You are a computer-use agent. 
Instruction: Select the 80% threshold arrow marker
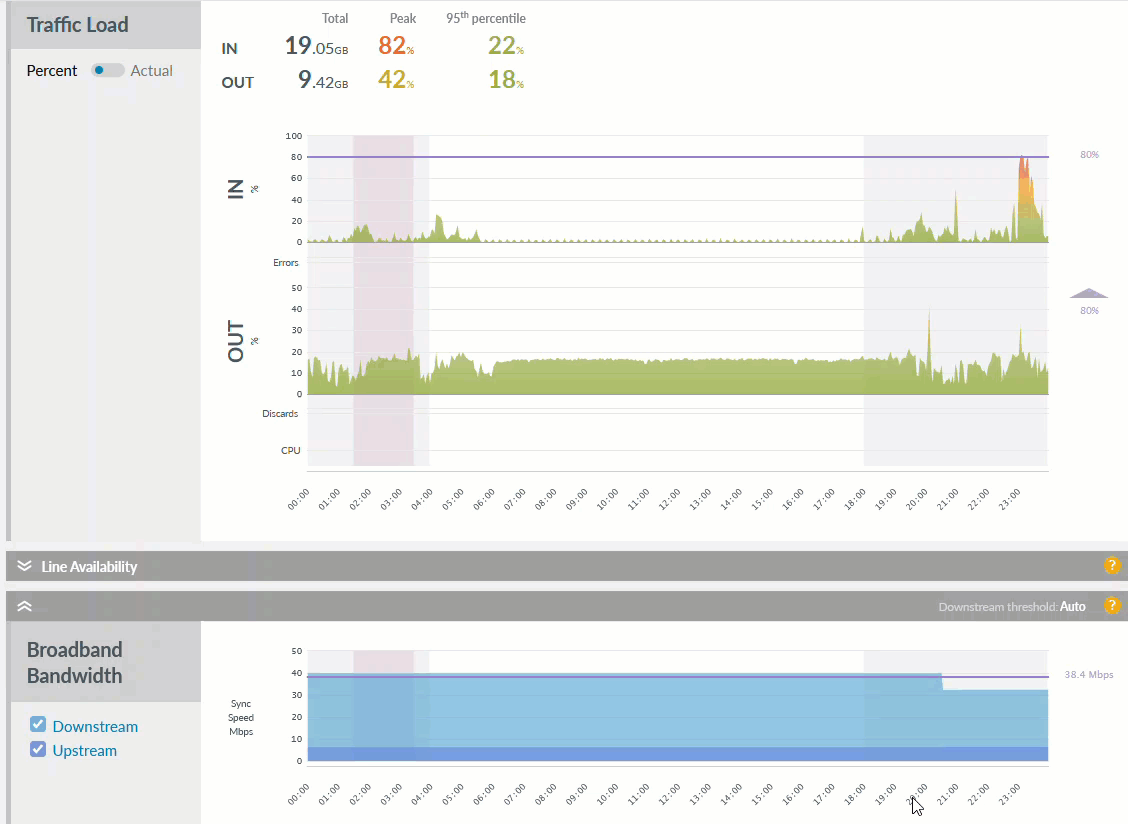tap(1089, 293)
